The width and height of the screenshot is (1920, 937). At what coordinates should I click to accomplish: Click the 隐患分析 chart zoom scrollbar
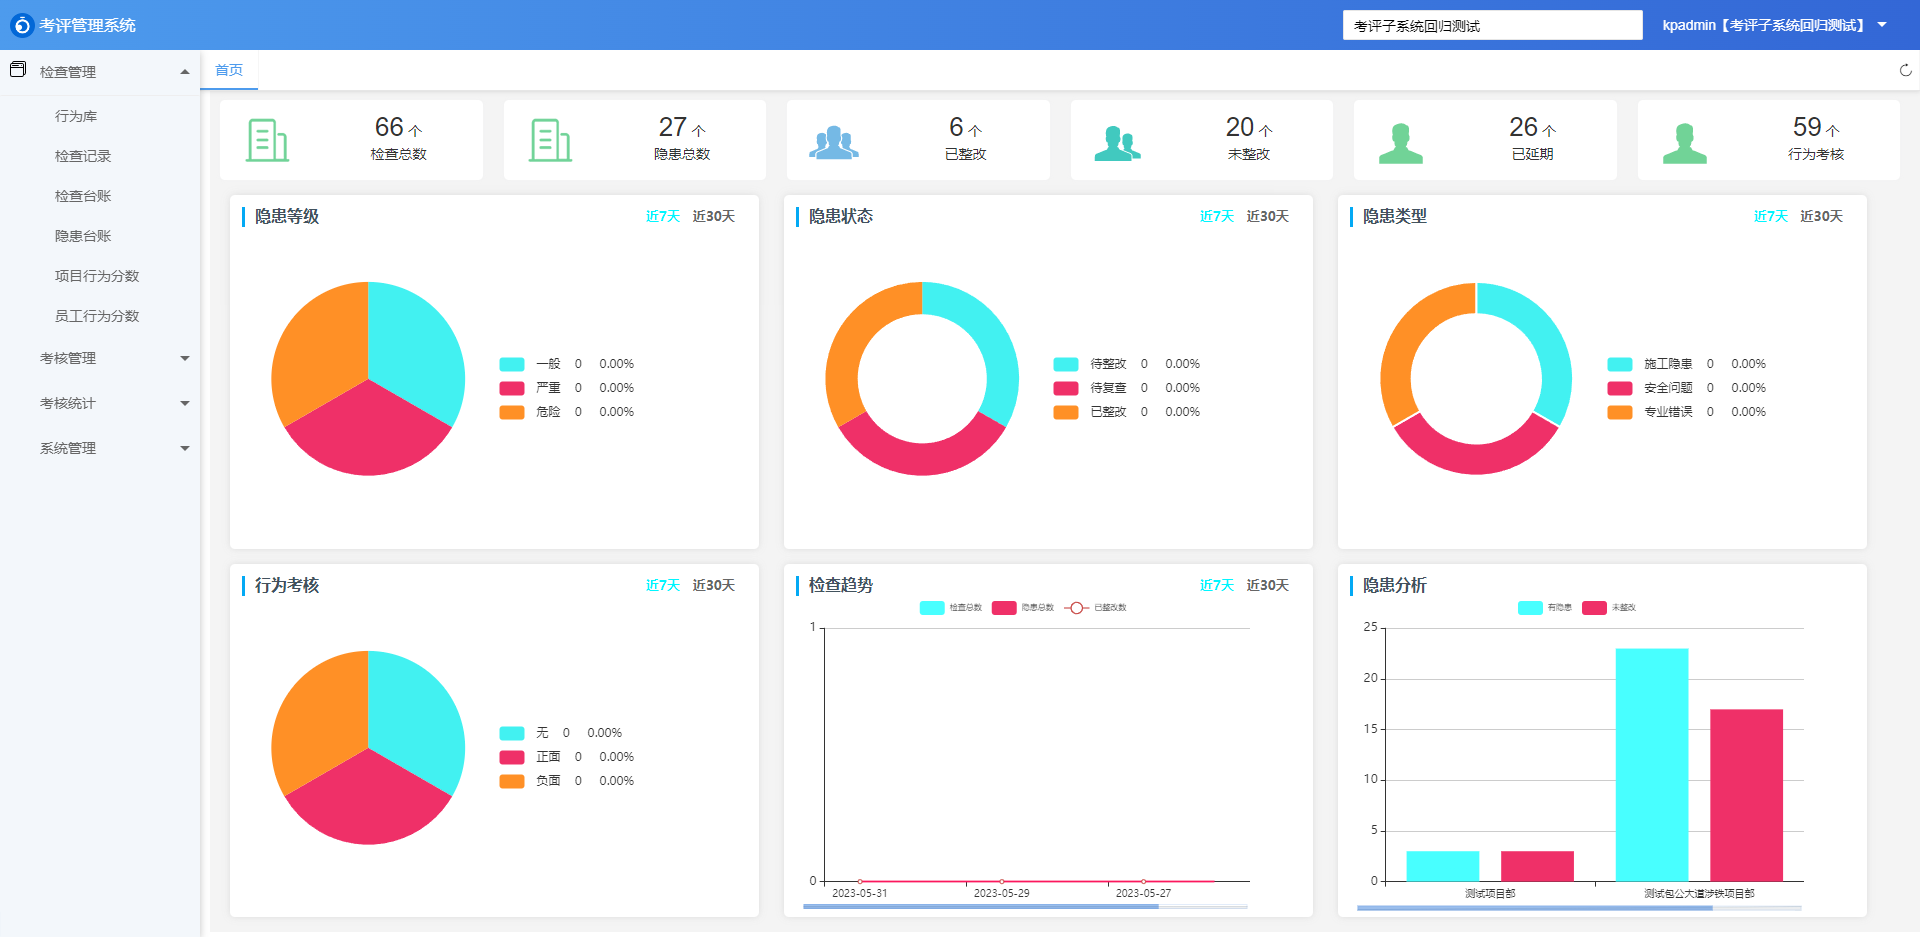coord(1579,908)
